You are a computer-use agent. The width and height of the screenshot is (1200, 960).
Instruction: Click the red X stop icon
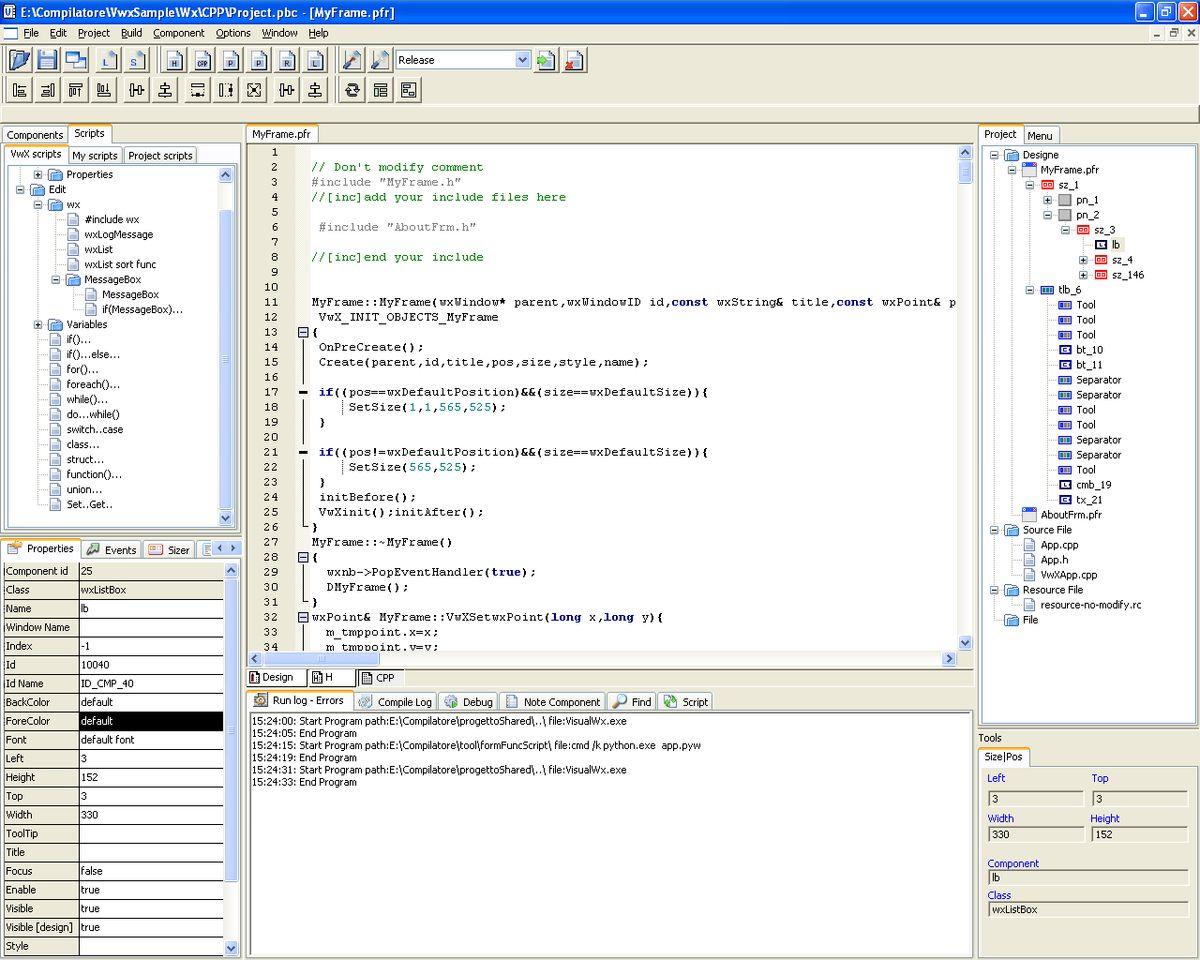(x=574, y=60)
